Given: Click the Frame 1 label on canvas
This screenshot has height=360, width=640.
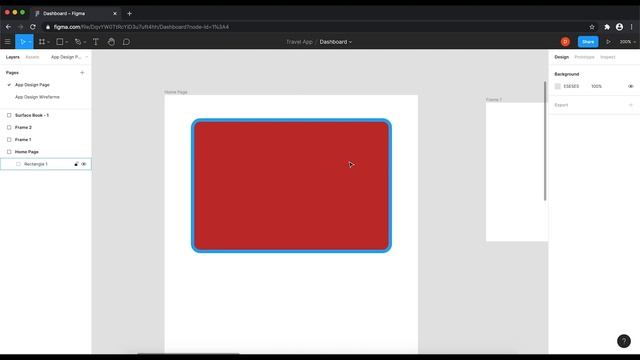Looking at the screenshot, I should coord(494,100).
